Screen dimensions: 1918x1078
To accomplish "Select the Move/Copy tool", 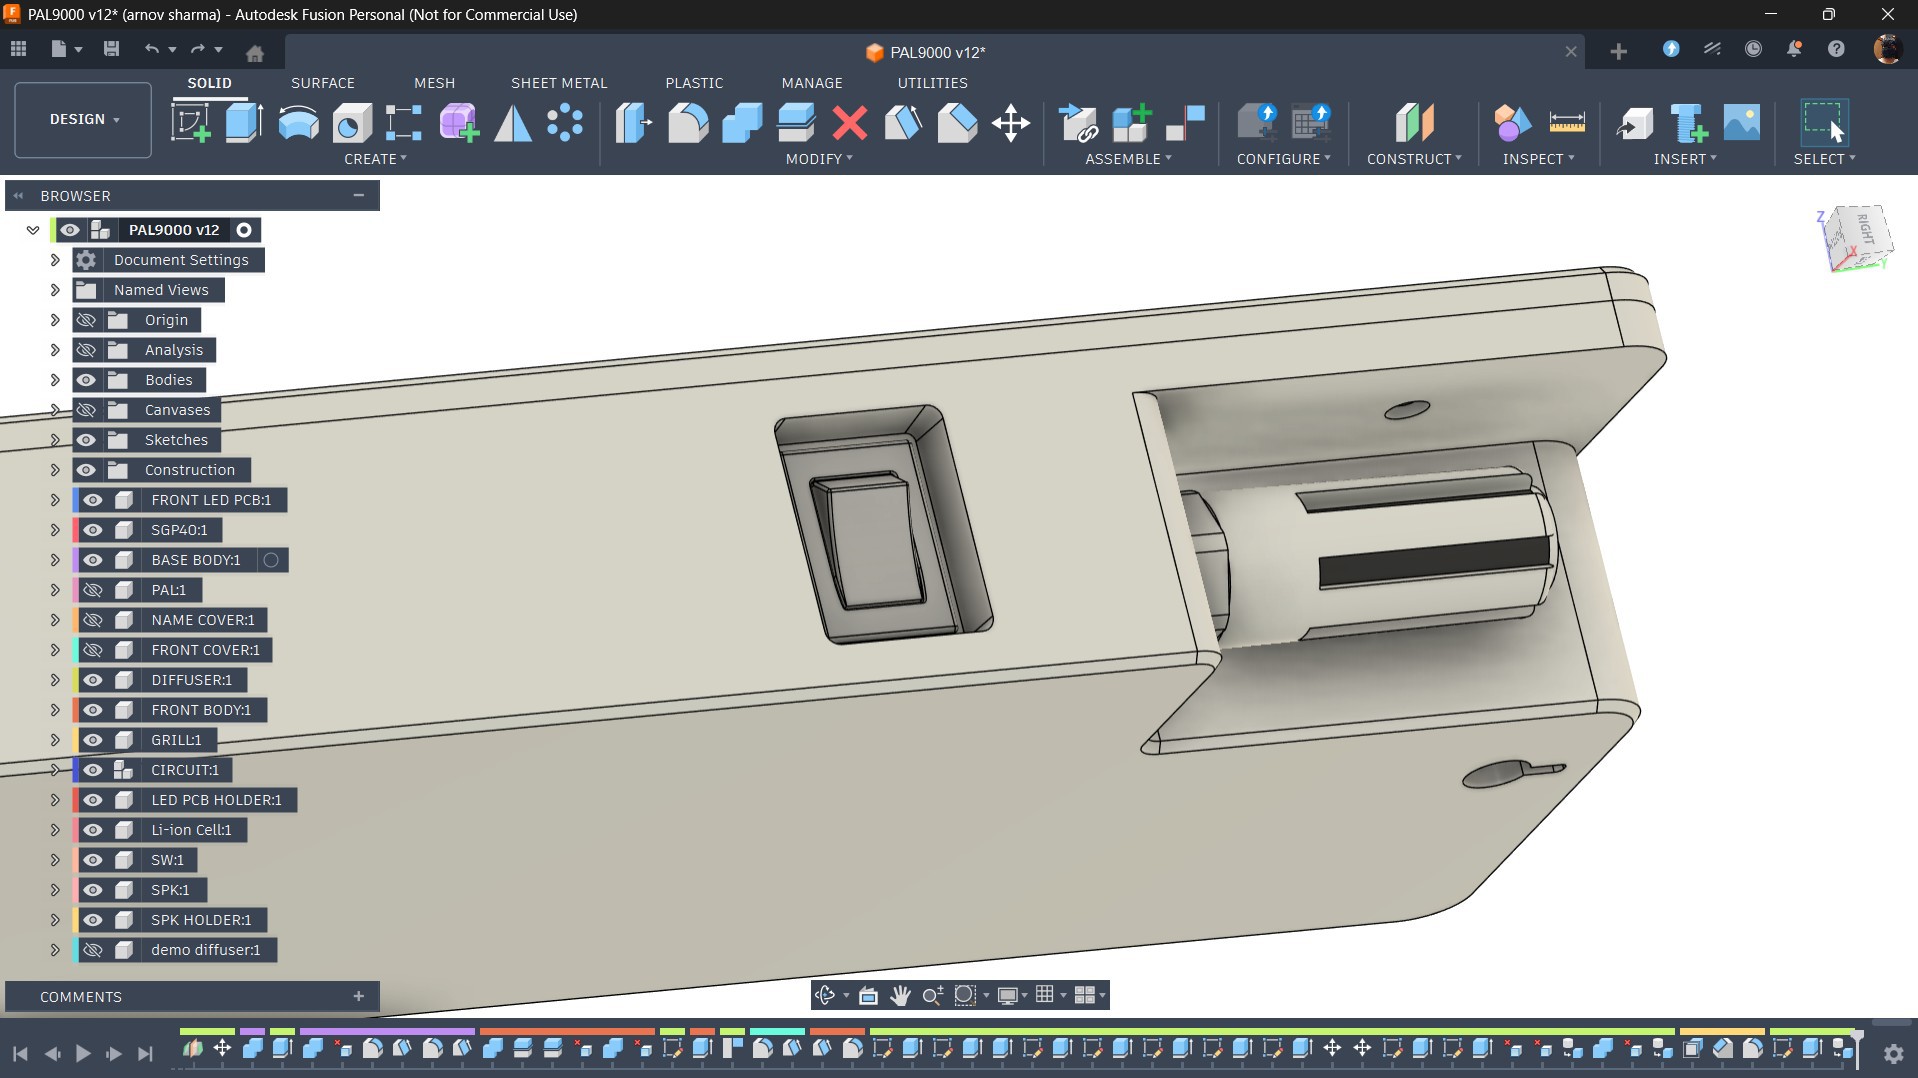I will [1010, 123].
